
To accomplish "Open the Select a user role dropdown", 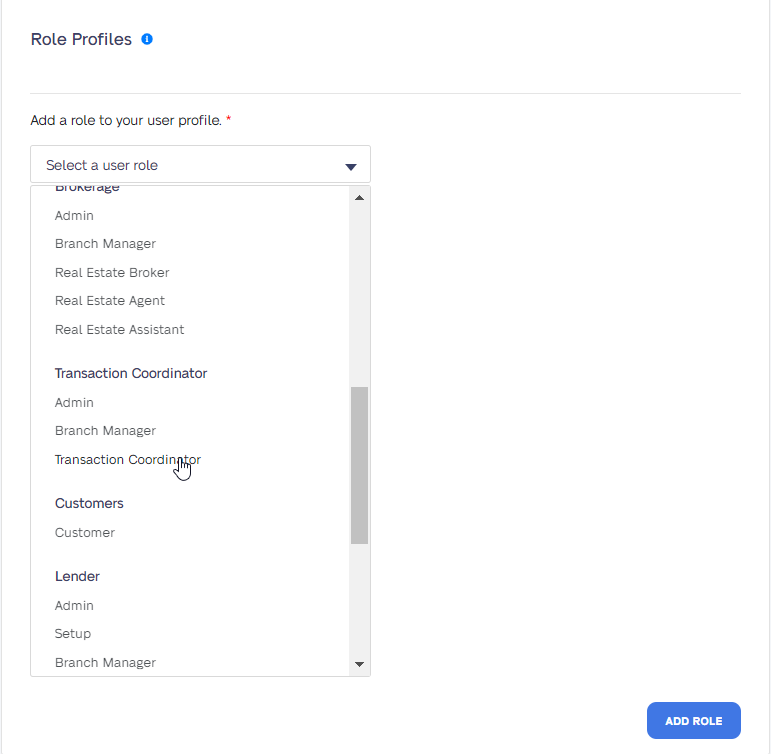I will click(x=200, y=164).
